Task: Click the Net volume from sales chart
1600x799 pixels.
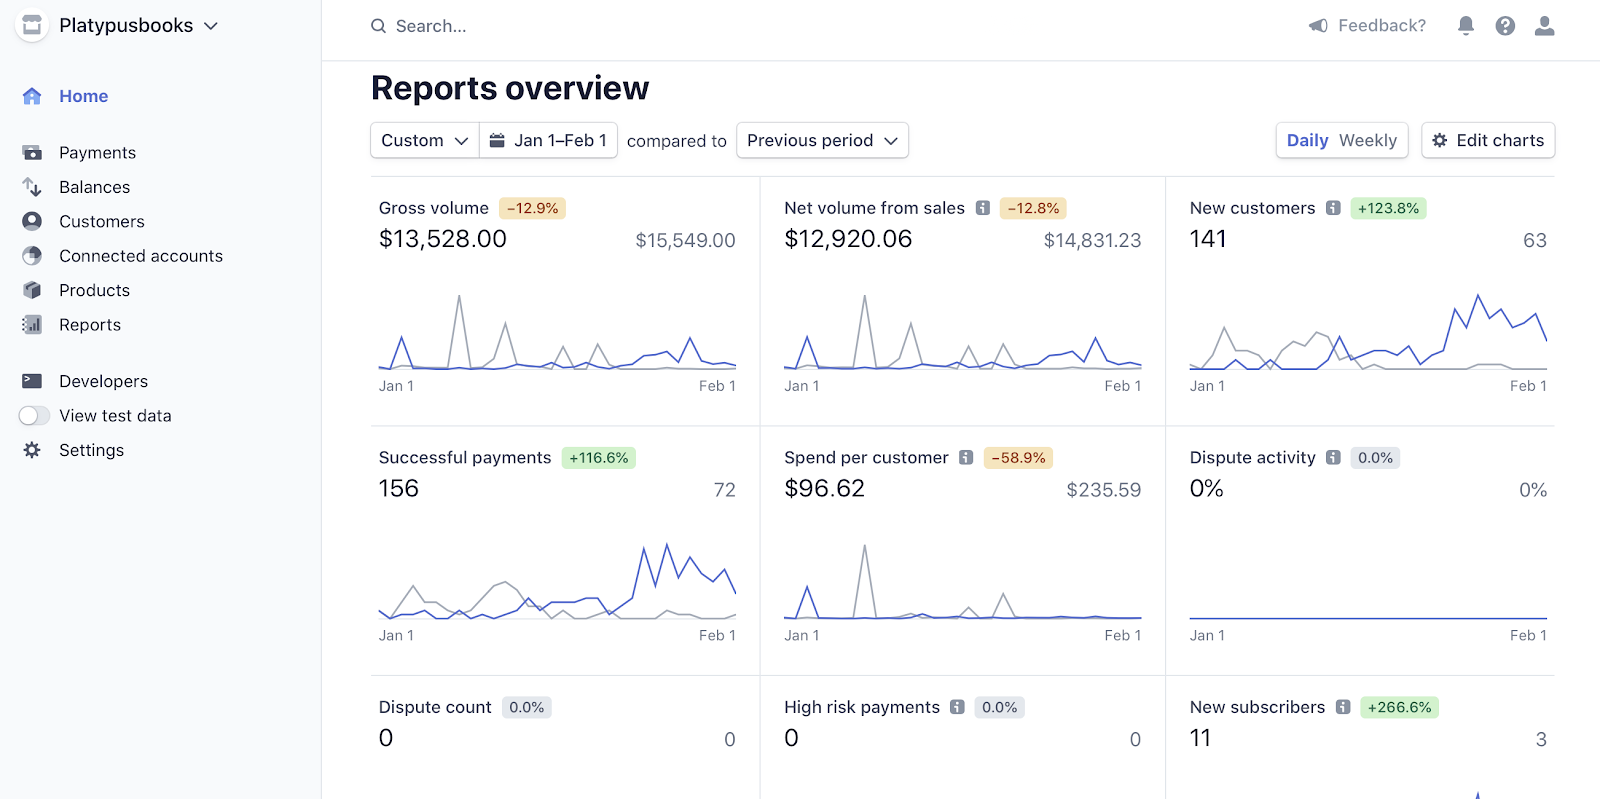Action: (x=962, y=332)
